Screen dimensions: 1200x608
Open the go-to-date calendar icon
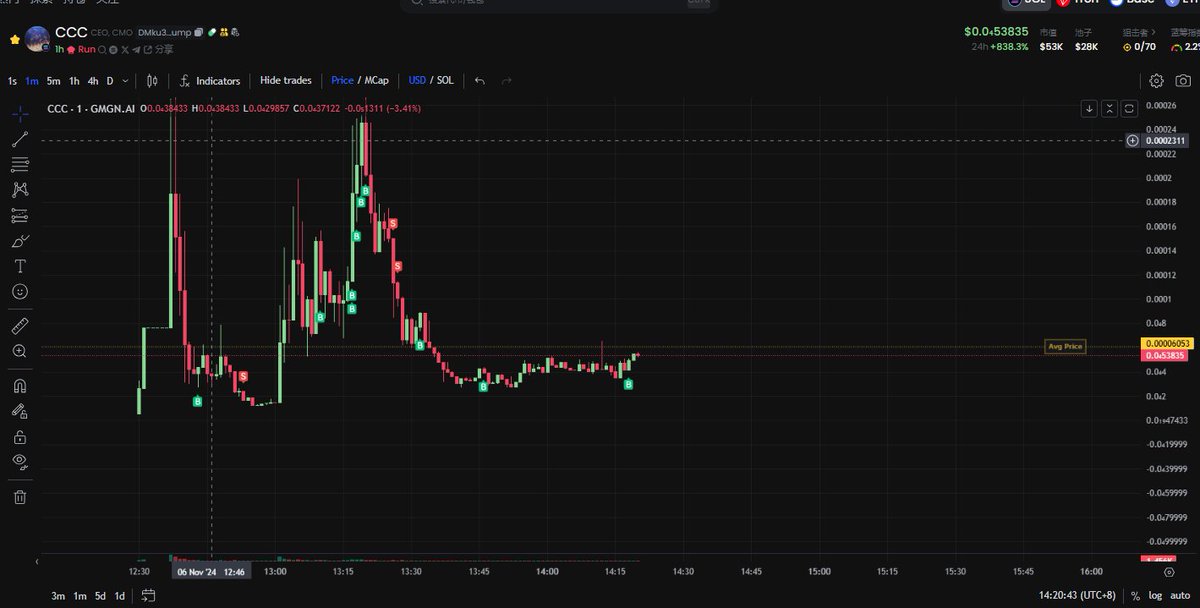click(148, 596)
